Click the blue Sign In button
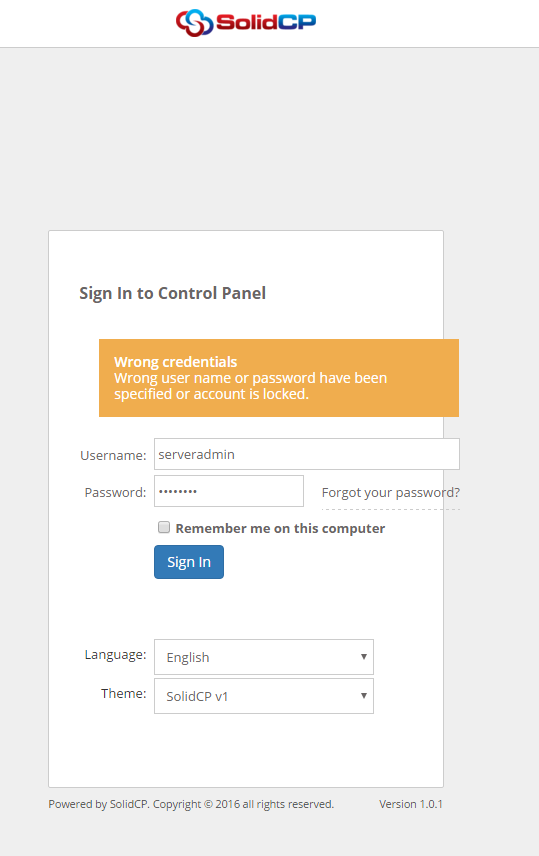 click(x=189, y=562)
